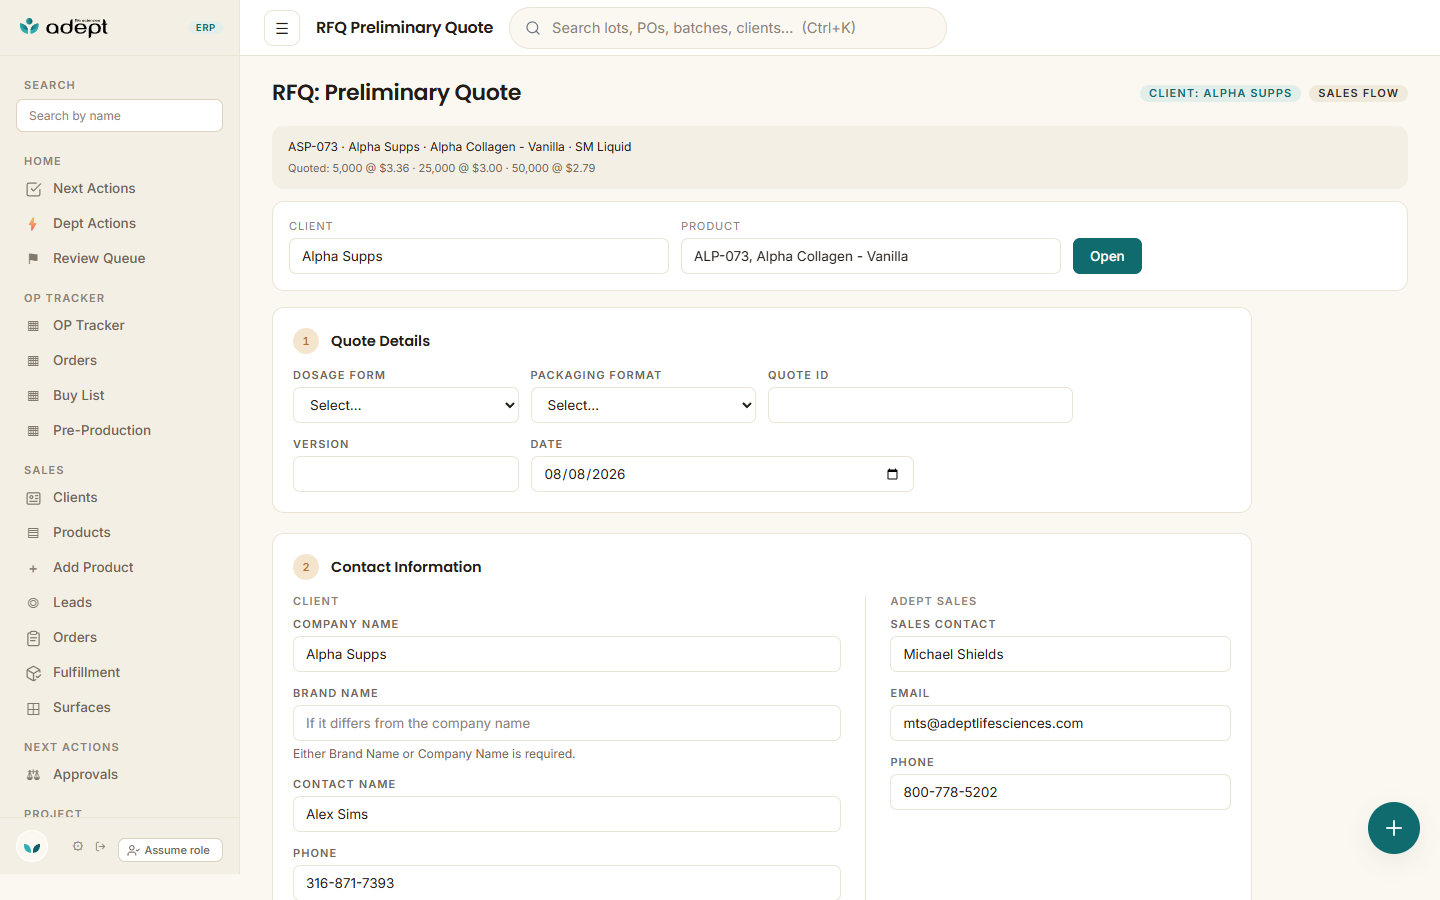1440x900 pixels.
Task: Focus the sidebar Search by name field
Action: coord(119,116)
